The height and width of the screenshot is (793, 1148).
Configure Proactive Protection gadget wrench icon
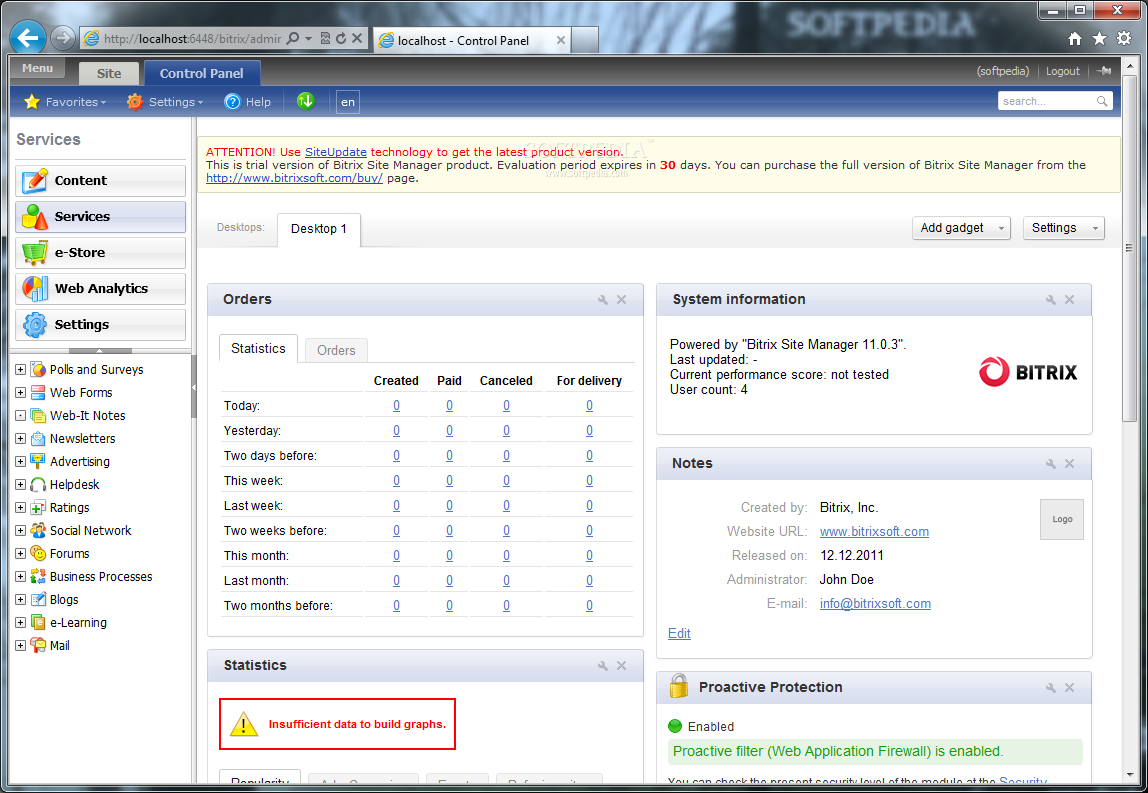[1051, 688]
